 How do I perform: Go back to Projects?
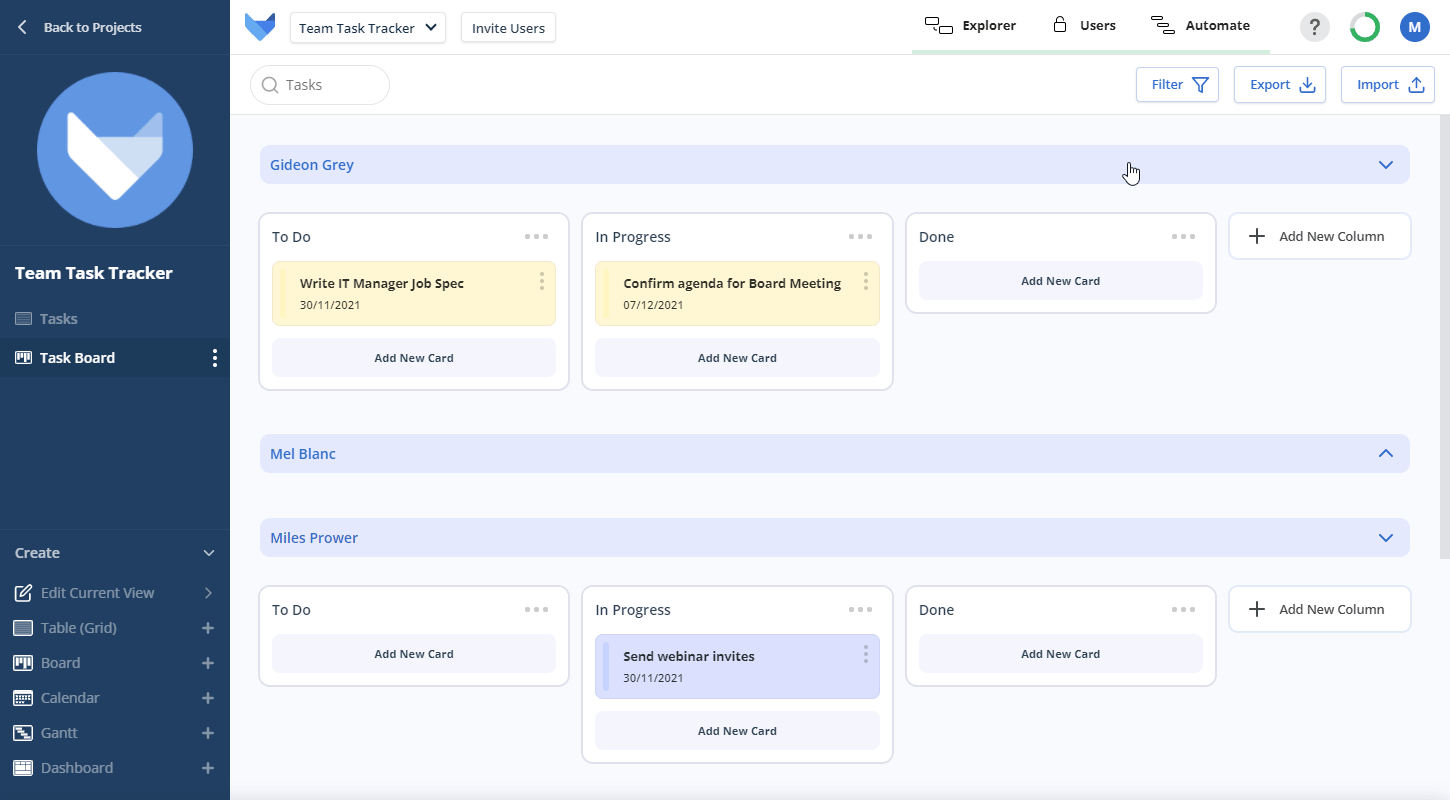(80, 27)
